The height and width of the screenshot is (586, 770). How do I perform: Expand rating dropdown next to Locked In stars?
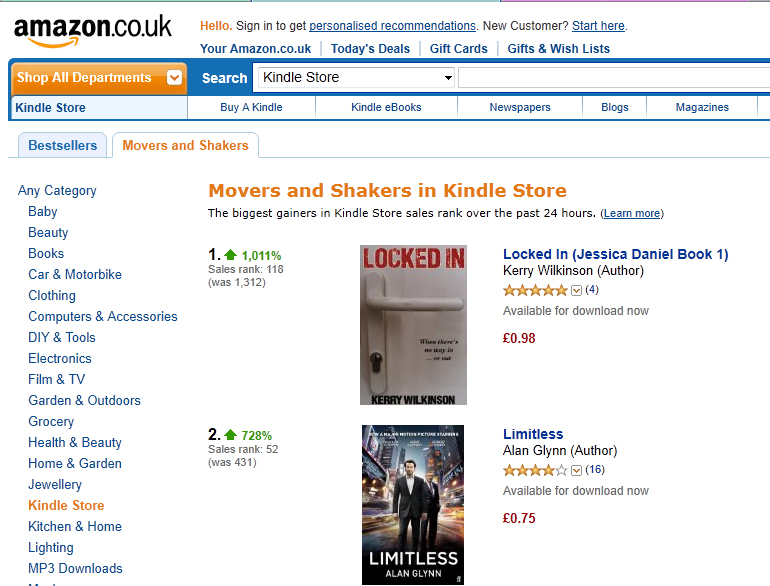[x=576, y=290]
